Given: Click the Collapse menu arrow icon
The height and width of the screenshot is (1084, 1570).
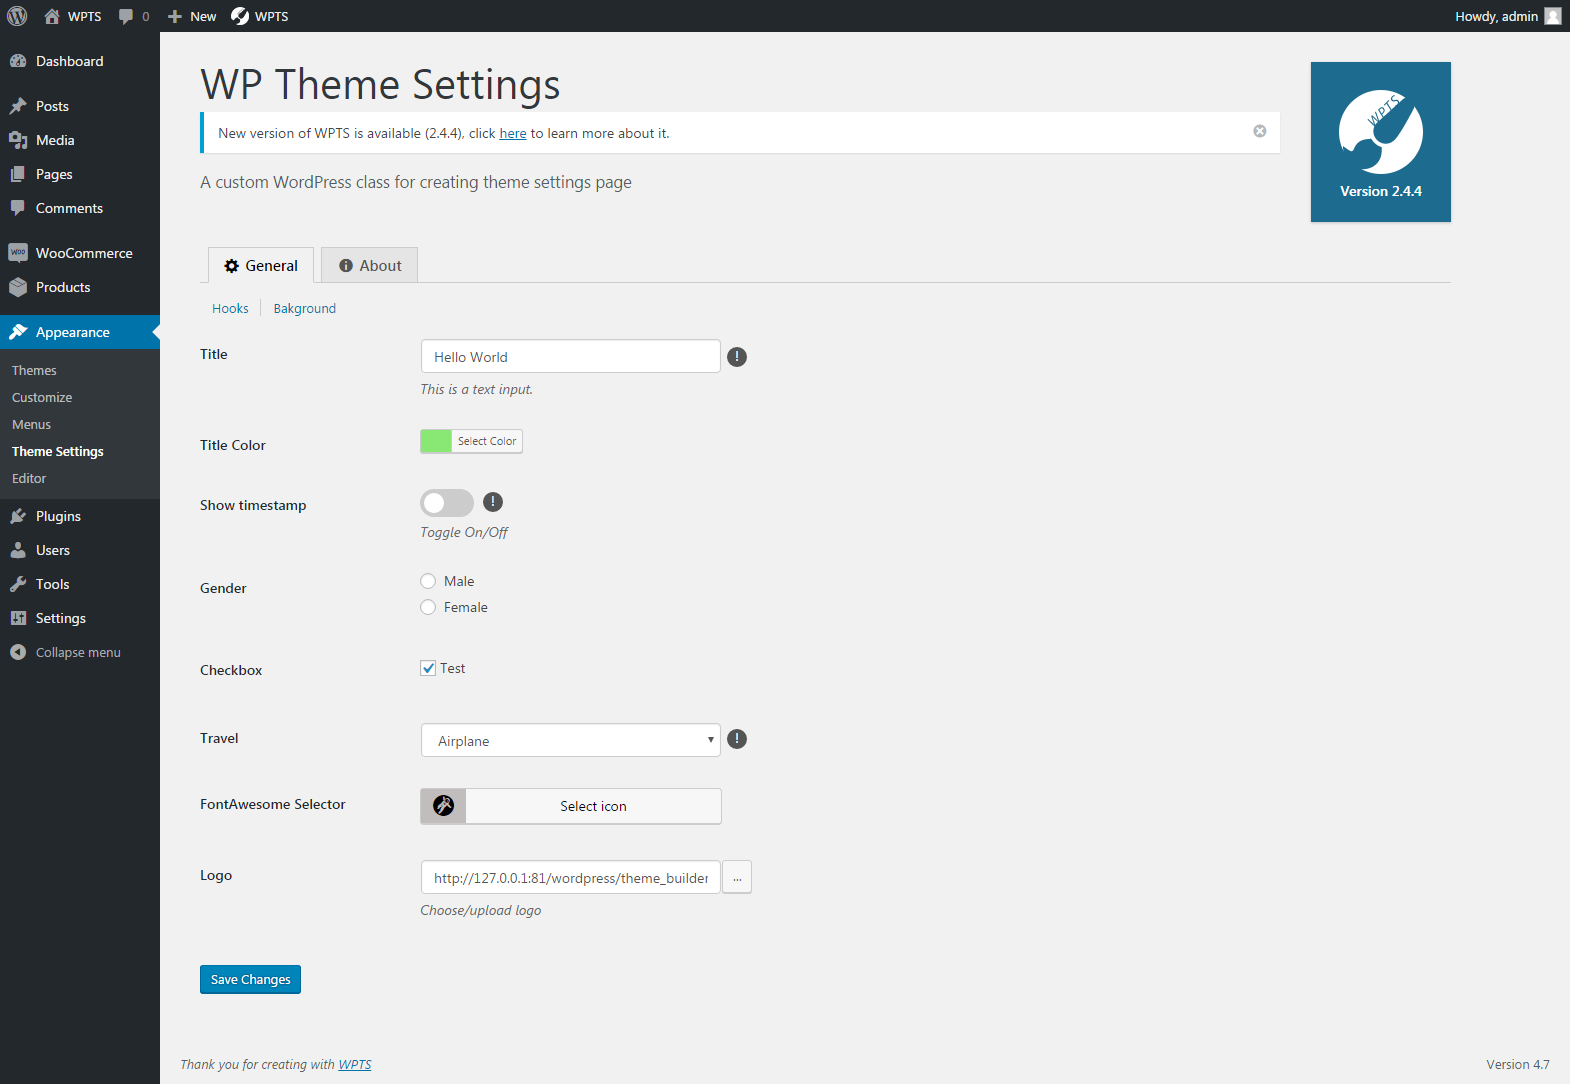Looking at the screenshot, I should click(18, 652).
